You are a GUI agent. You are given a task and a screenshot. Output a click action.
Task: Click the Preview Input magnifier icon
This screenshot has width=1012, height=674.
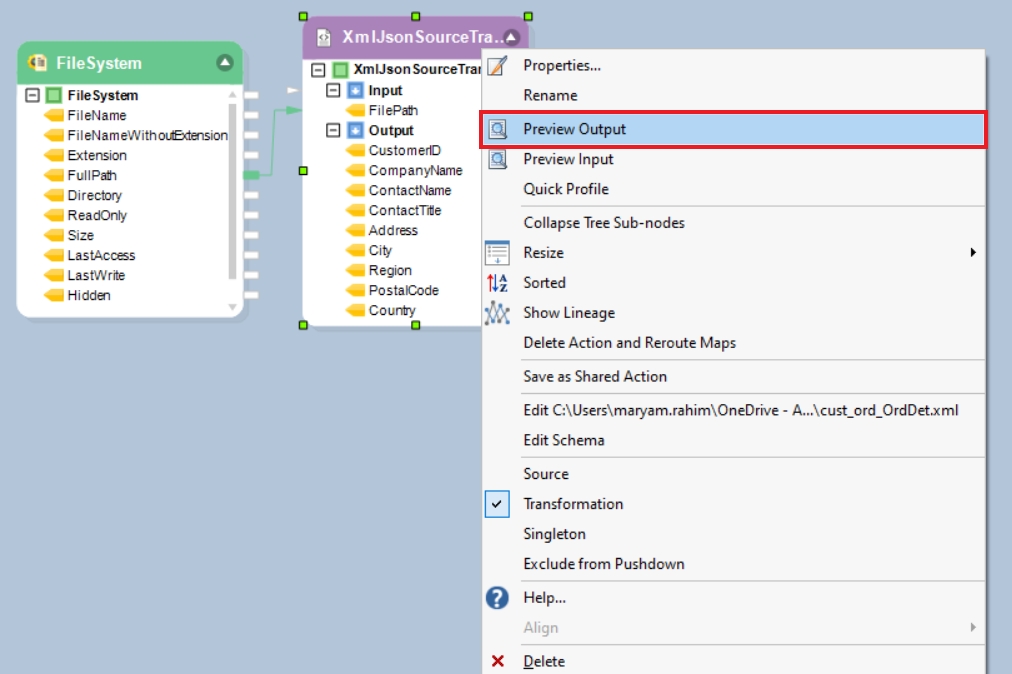coord(497,159)
